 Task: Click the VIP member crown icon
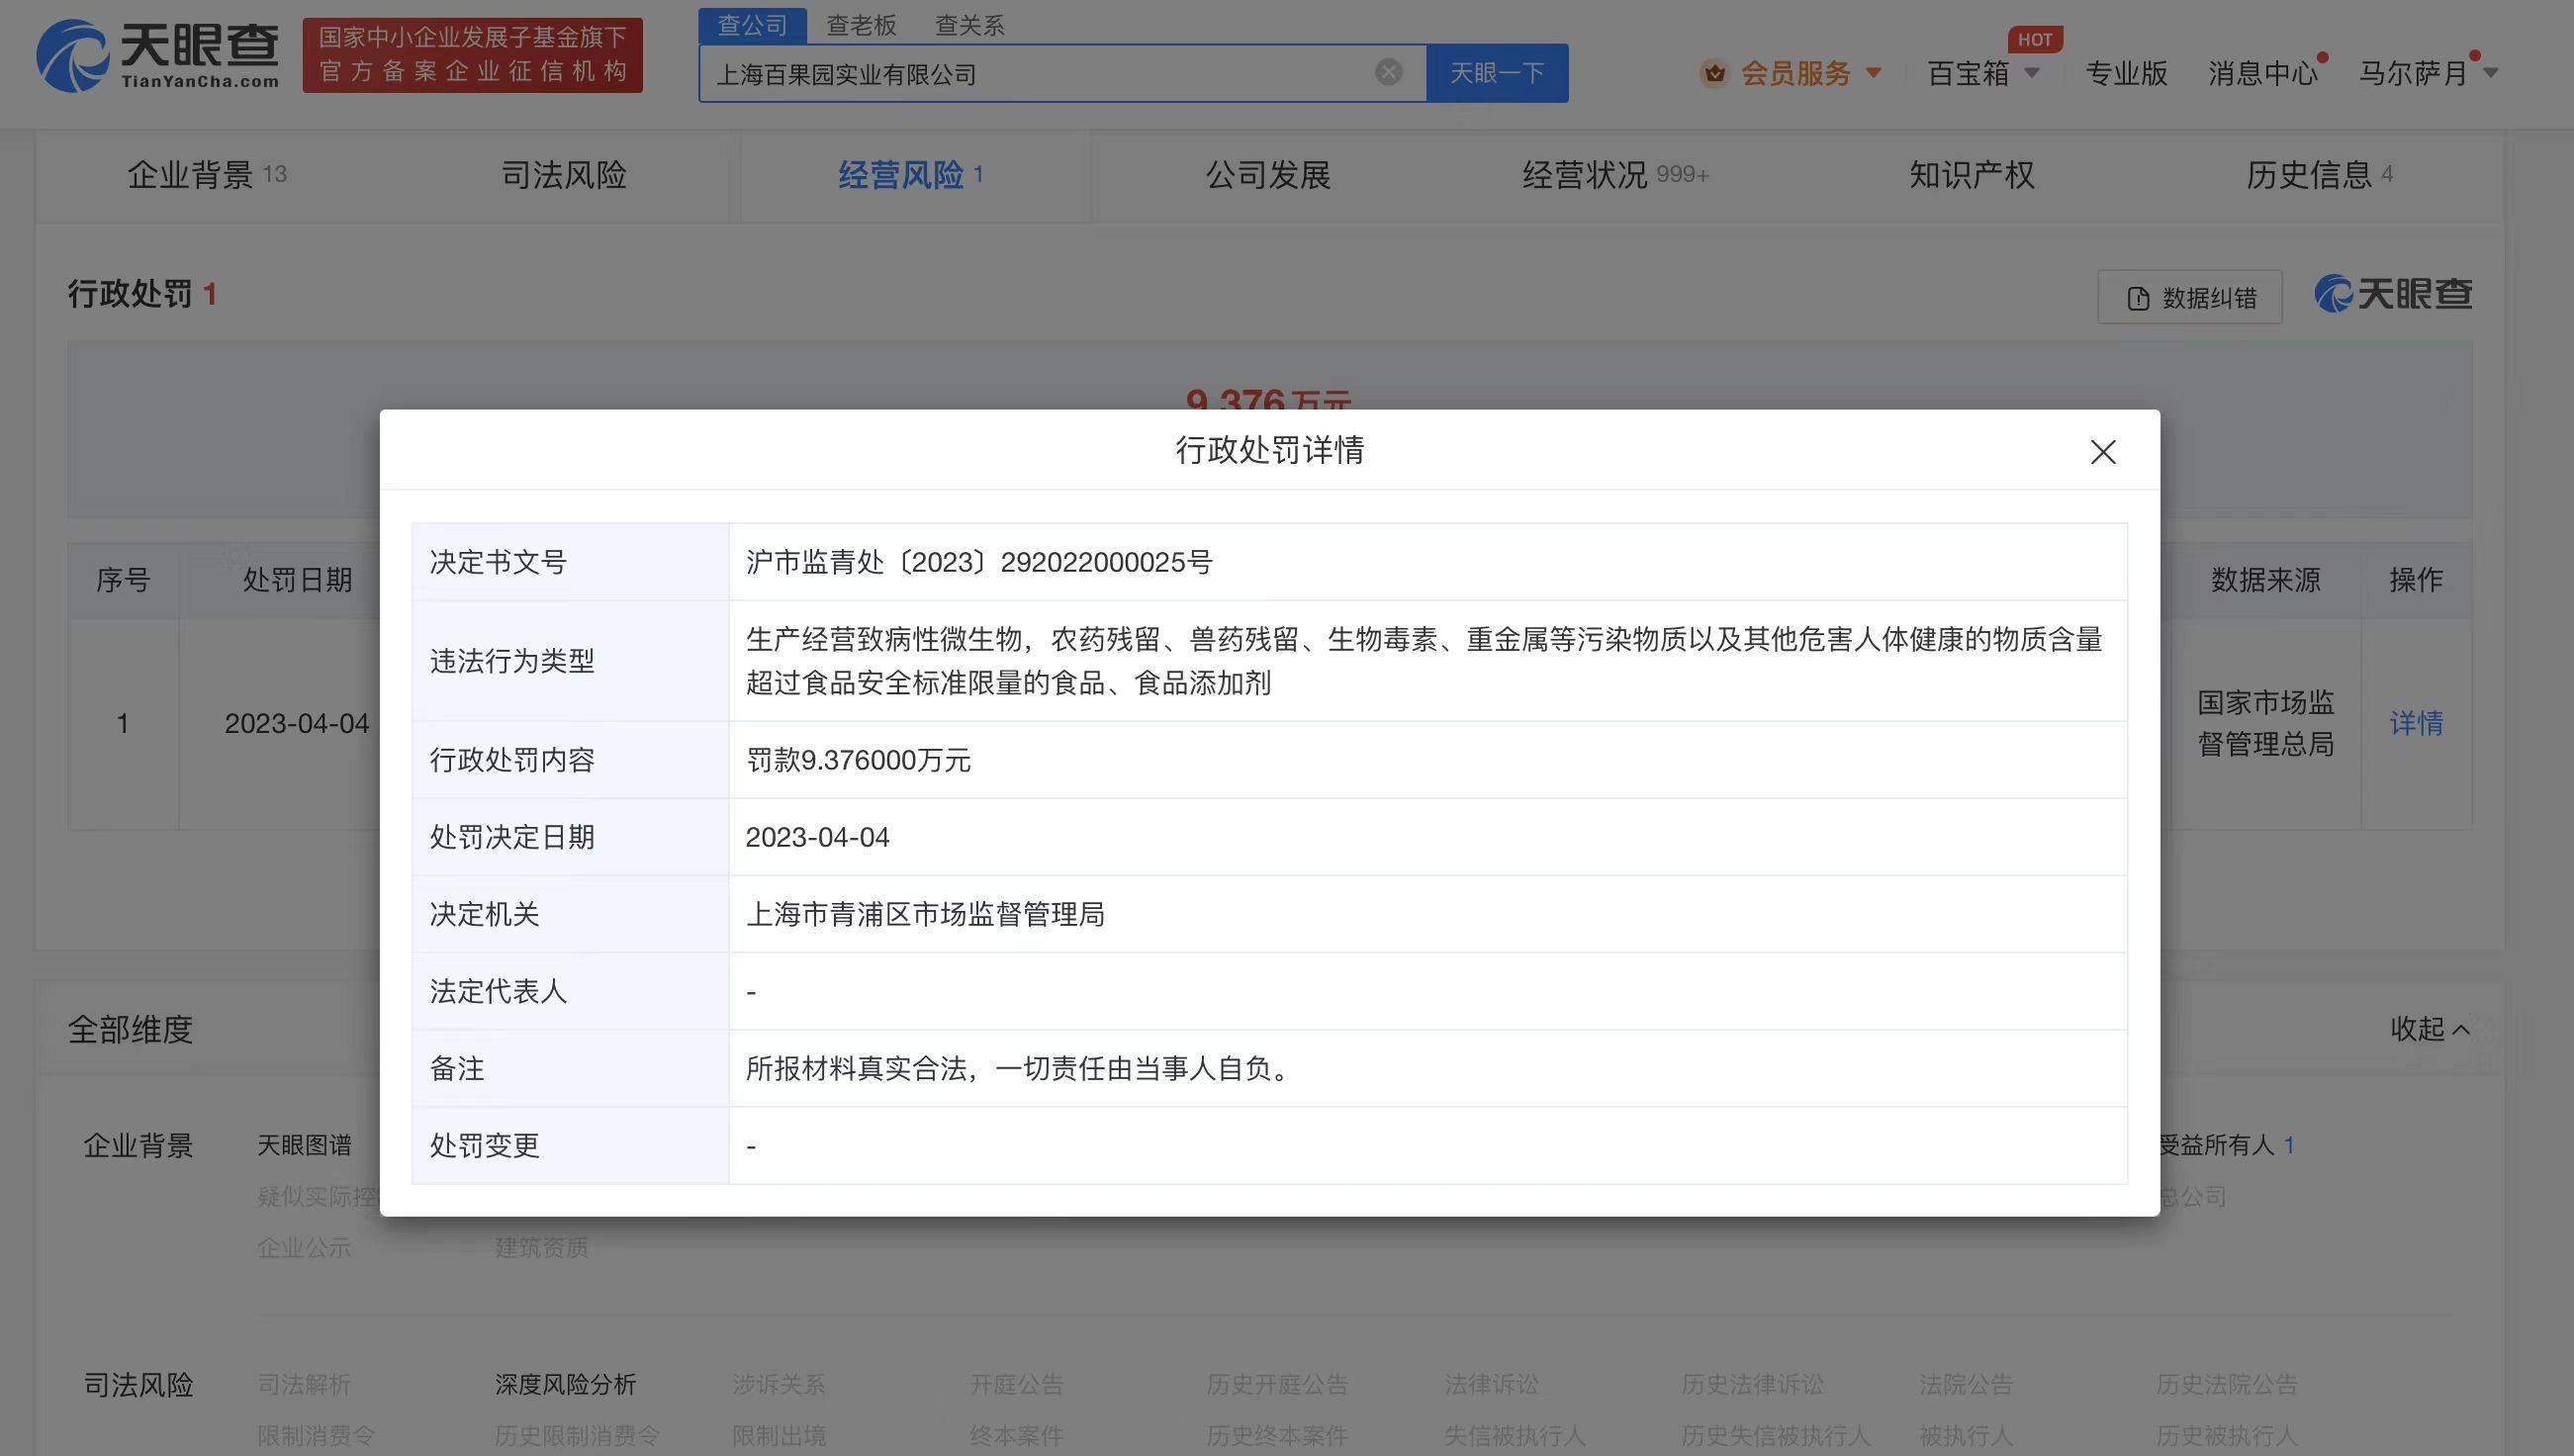tap(1715, 73)
